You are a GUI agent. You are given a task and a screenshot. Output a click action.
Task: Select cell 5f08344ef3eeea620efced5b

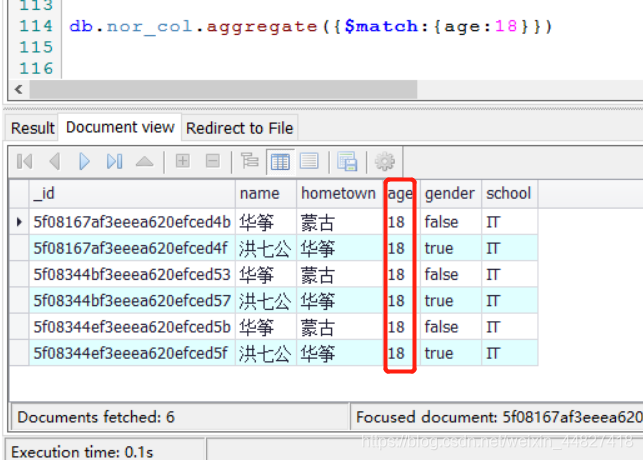tap(132, 327)
